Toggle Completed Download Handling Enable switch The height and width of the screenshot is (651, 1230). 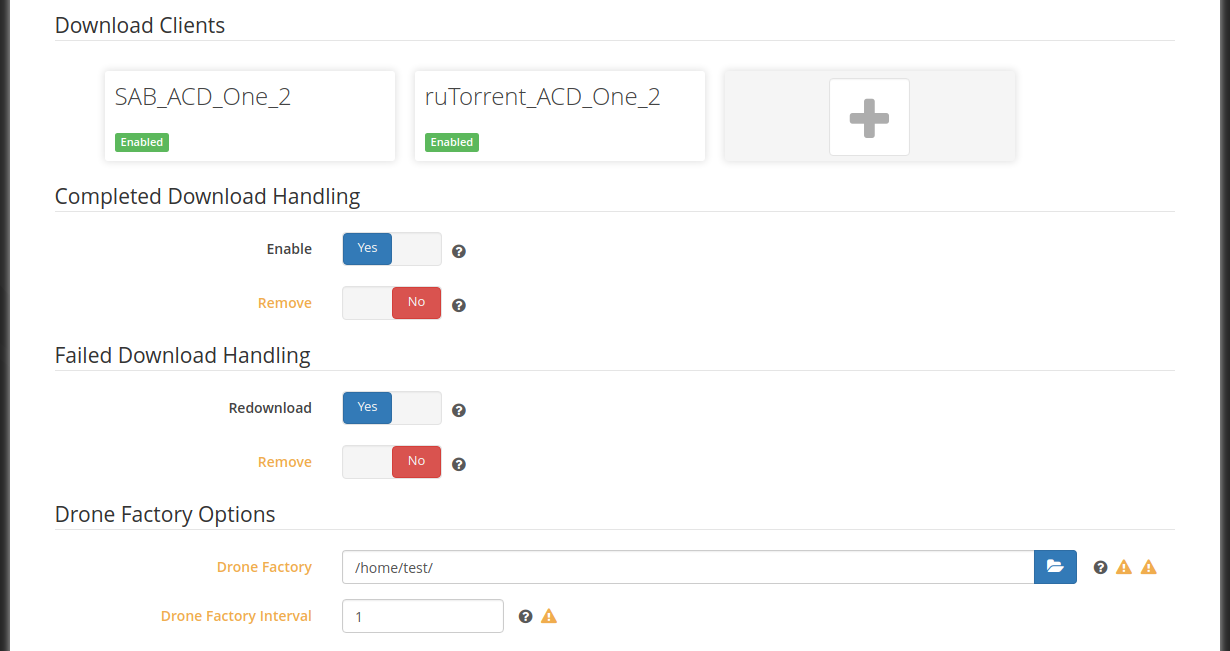392,249
